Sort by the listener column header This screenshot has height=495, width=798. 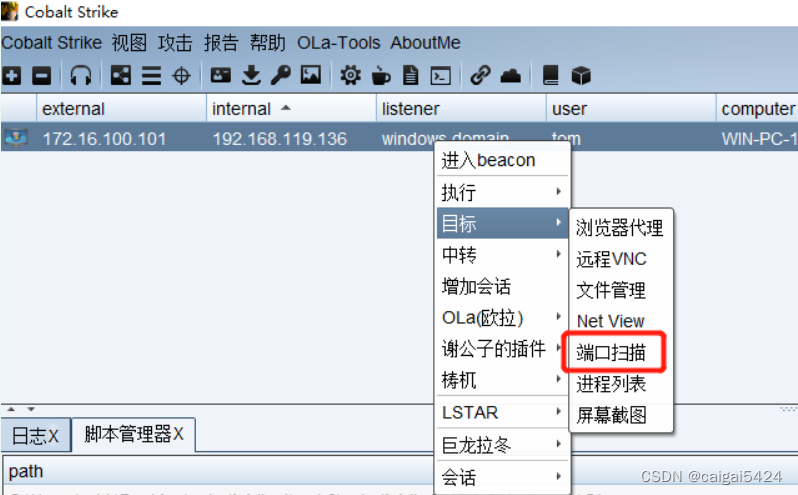coord(461,108)
